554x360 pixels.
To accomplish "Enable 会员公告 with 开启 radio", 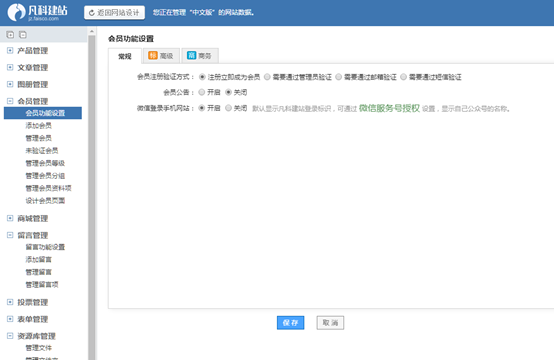I will click(x=202, y=92).
